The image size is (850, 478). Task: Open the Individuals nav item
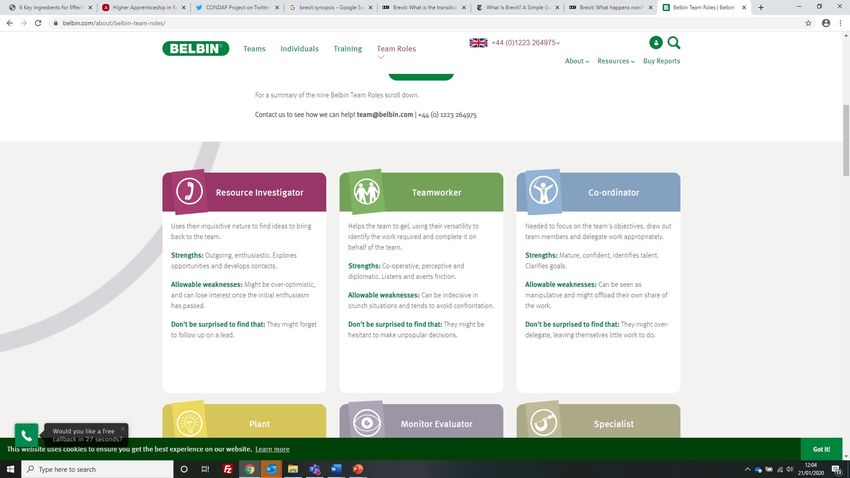(299, 49)
